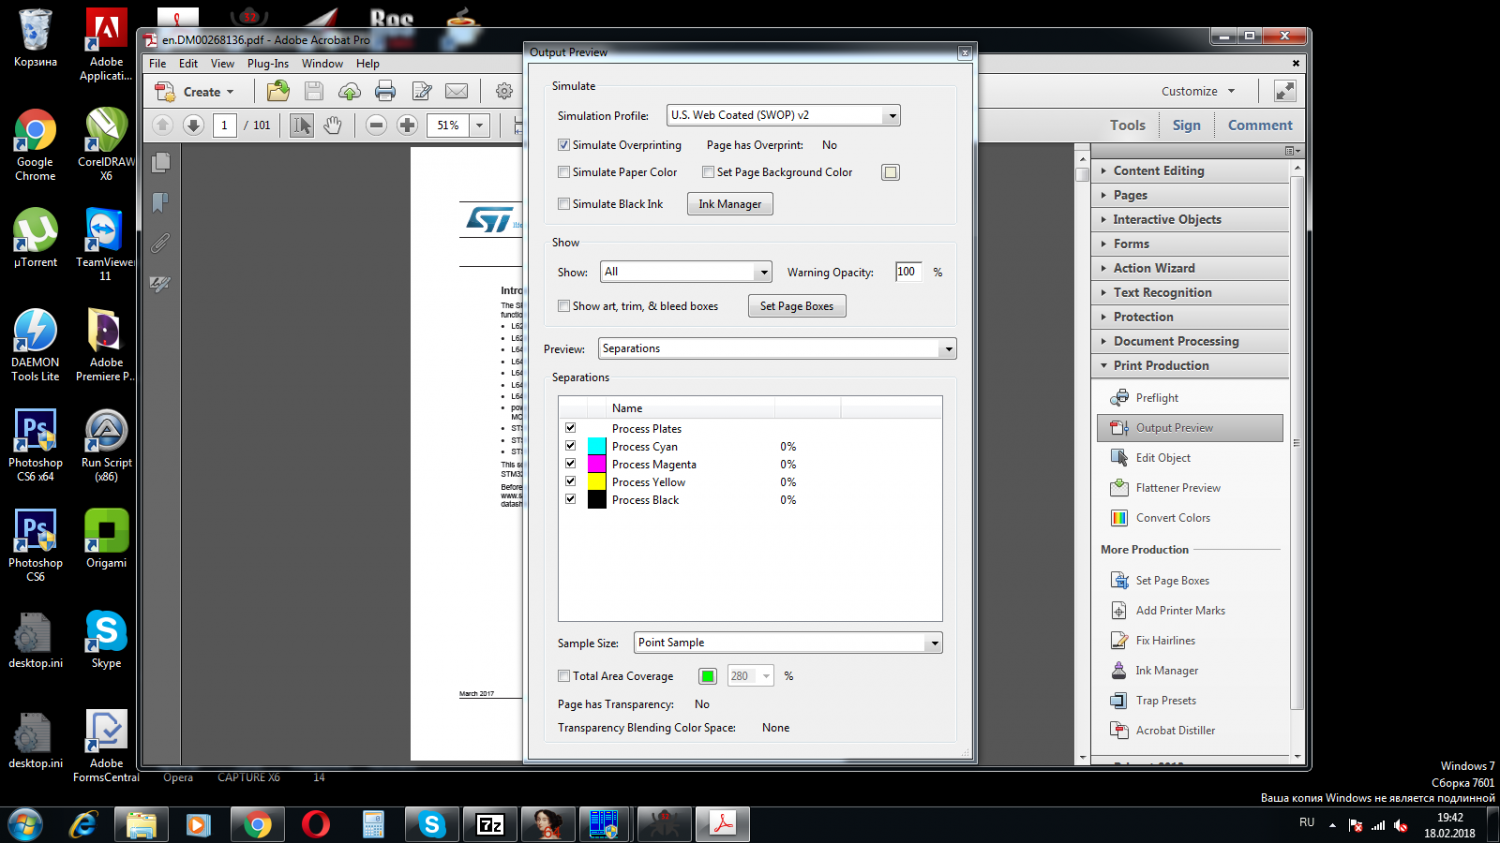Open the zoom percentage dropdown
The height and width of the screenshot is (843, 1500).
point(479,125)
